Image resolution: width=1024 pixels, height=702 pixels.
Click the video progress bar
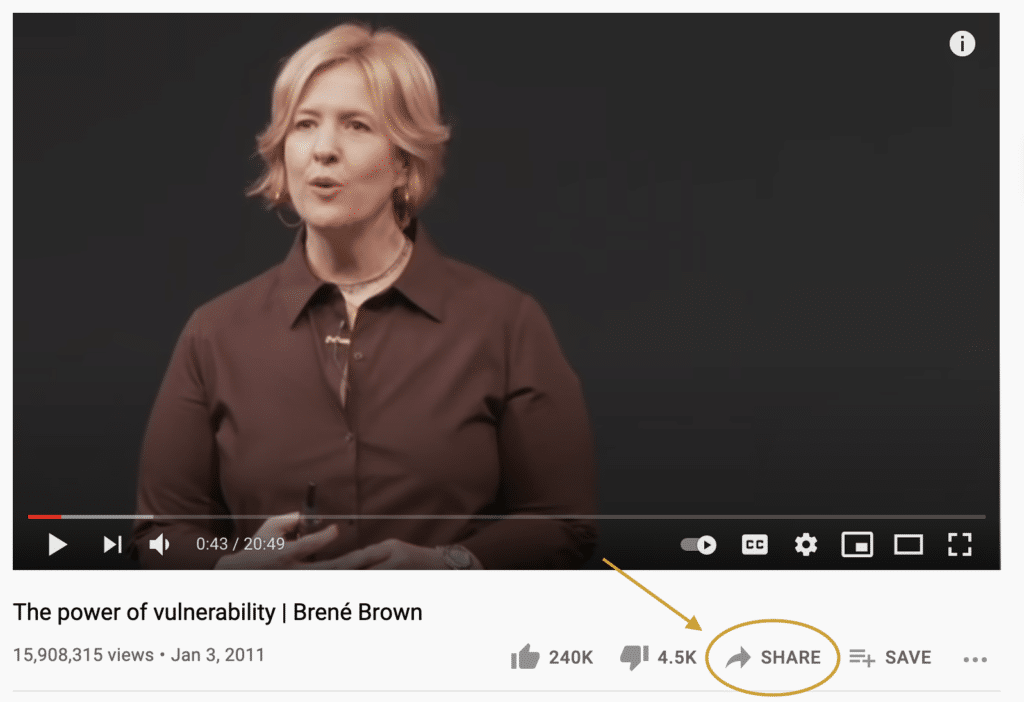506,517
